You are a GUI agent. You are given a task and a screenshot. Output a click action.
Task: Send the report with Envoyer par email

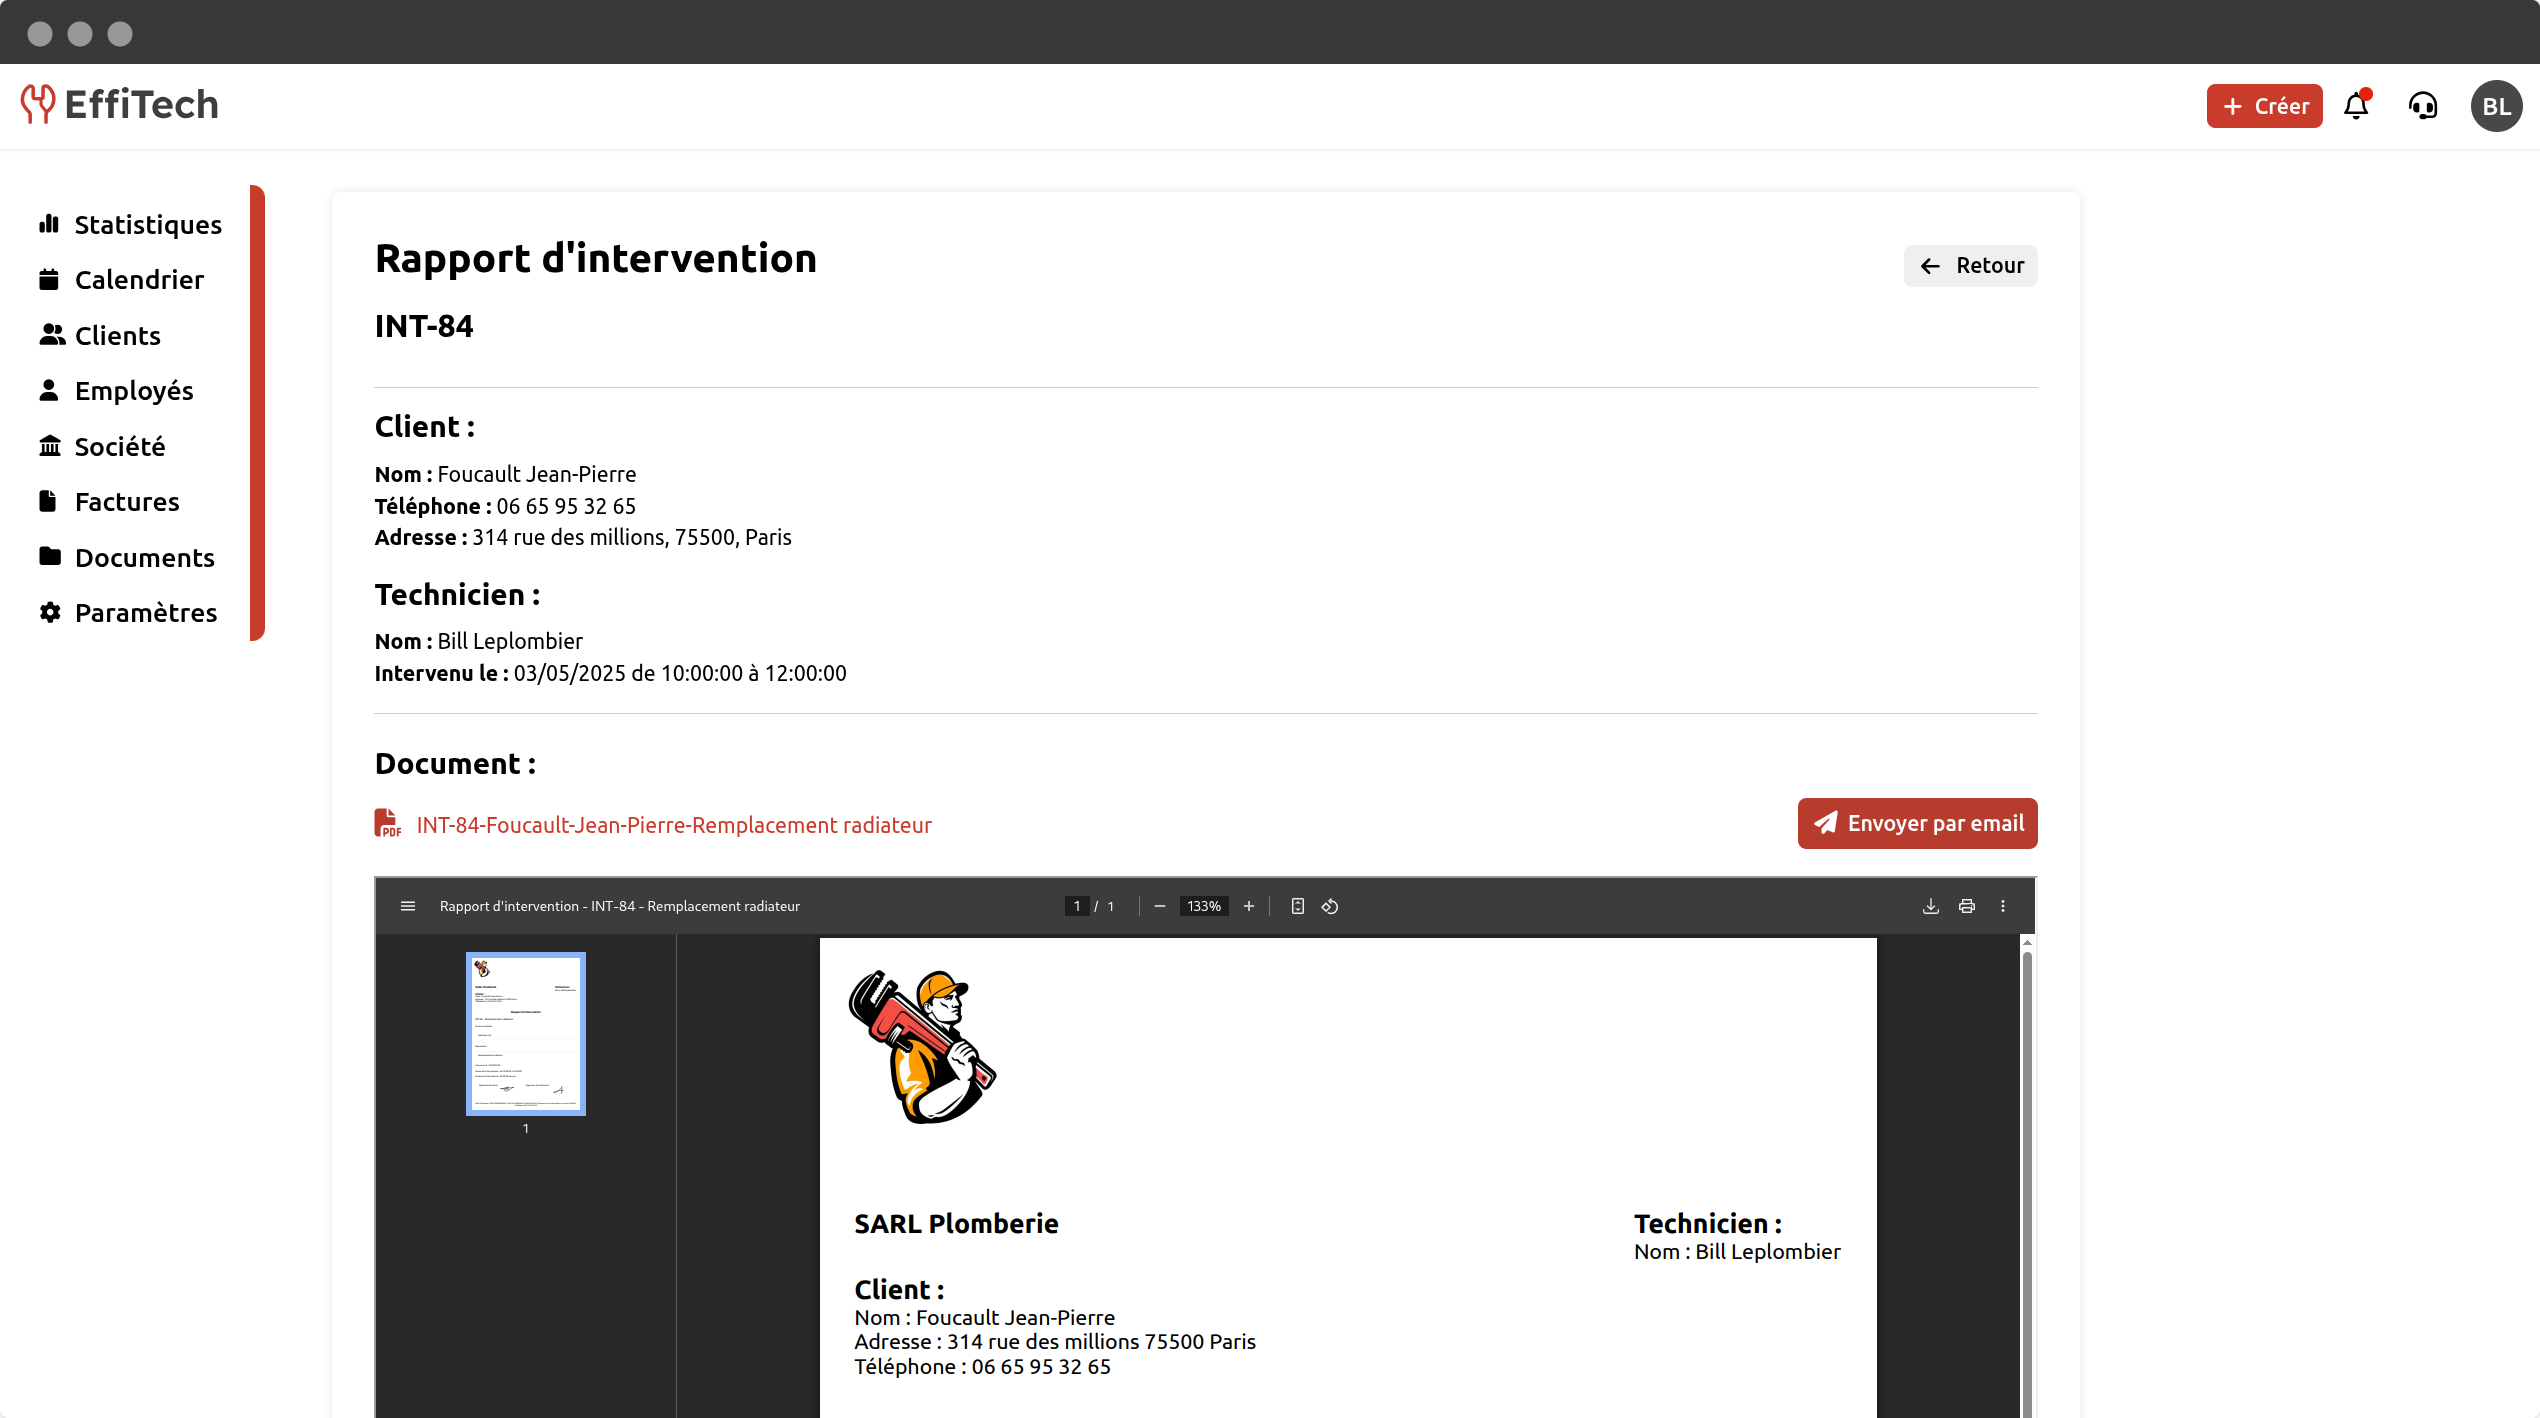click(1917, 823)
